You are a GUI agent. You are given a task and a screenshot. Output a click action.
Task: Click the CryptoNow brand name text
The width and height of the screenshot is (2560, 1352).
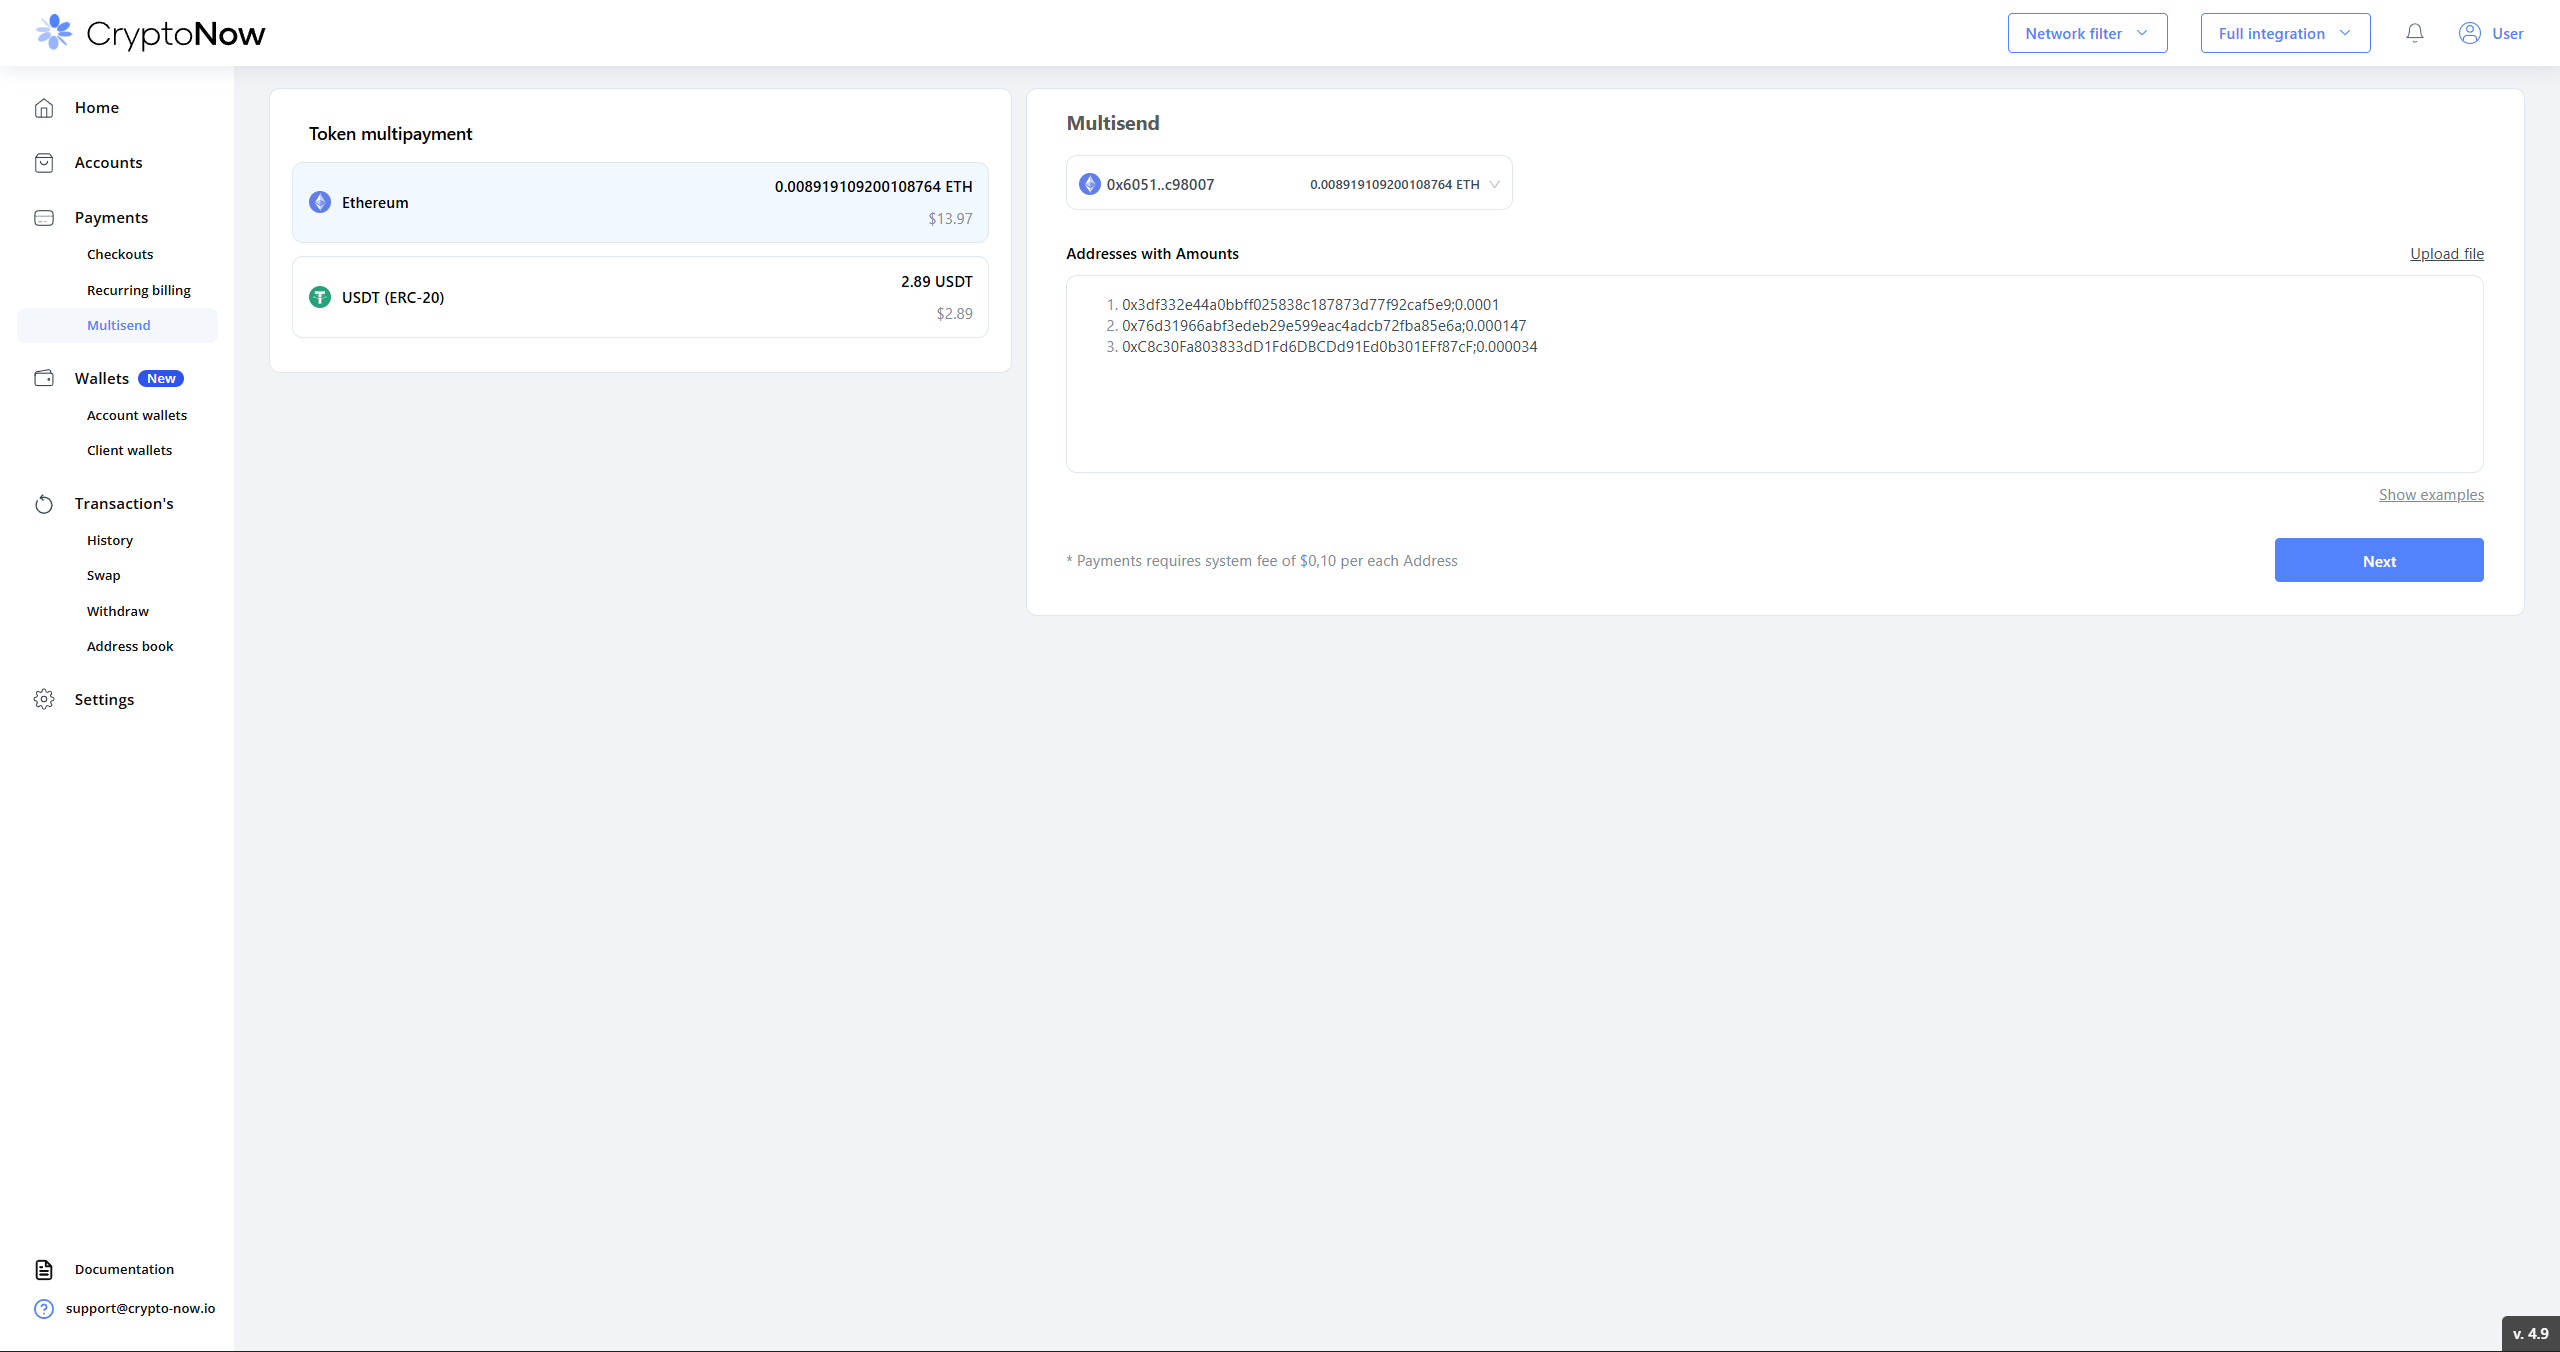coord(176,34)
